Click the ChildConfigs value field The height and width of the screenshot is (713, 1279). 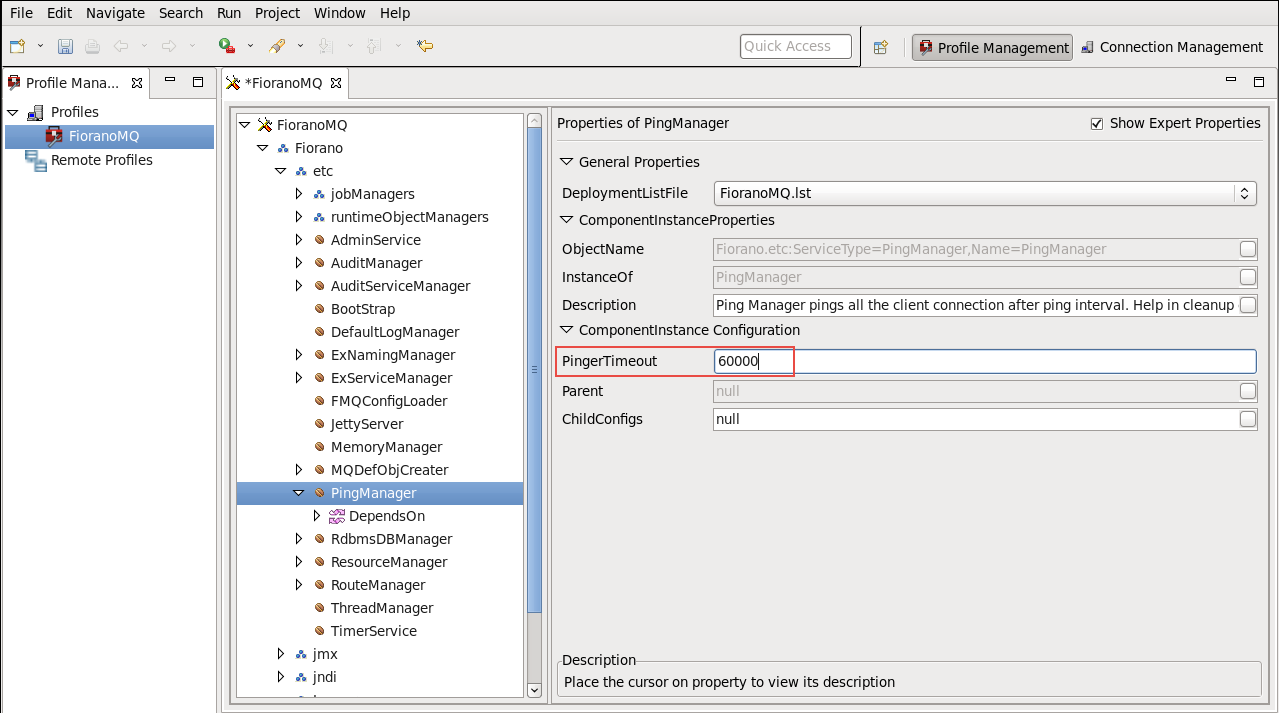point(975,419)
